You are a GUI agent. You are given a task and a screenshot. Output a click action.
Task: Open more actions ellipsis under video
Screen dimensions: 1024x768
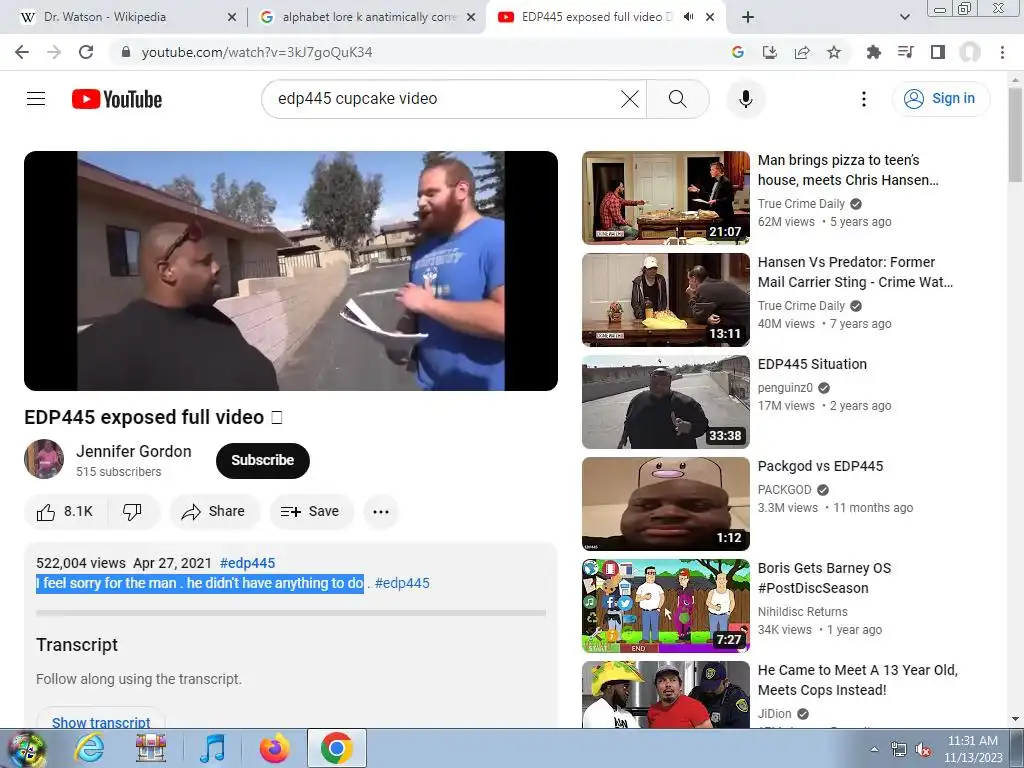(x=381, y=511)
